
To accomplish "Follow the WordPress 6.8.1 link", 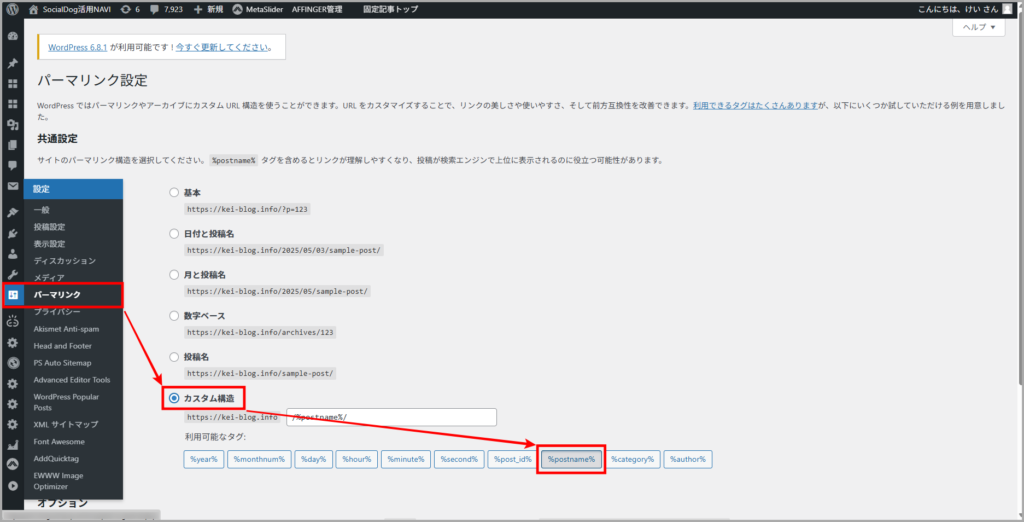I will [x=77, y=48].
